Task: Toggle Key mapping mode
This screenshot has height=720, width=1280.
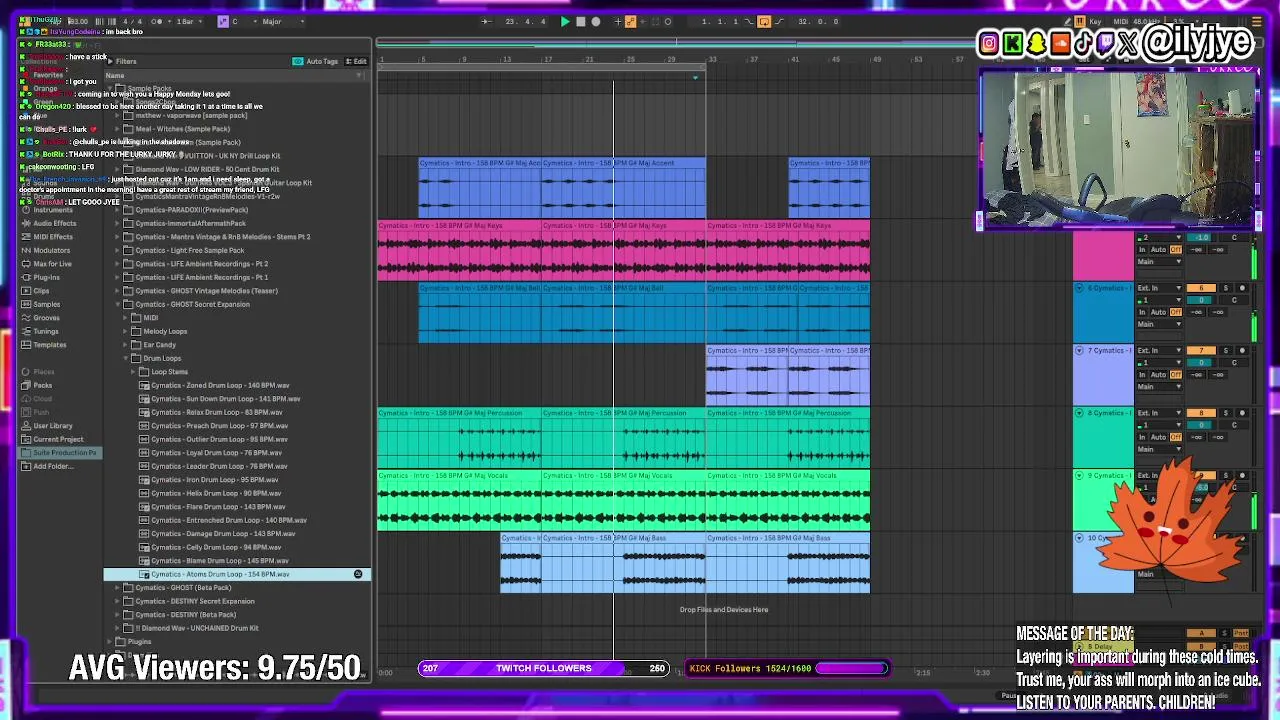Action: click(x=1094, y=21)
